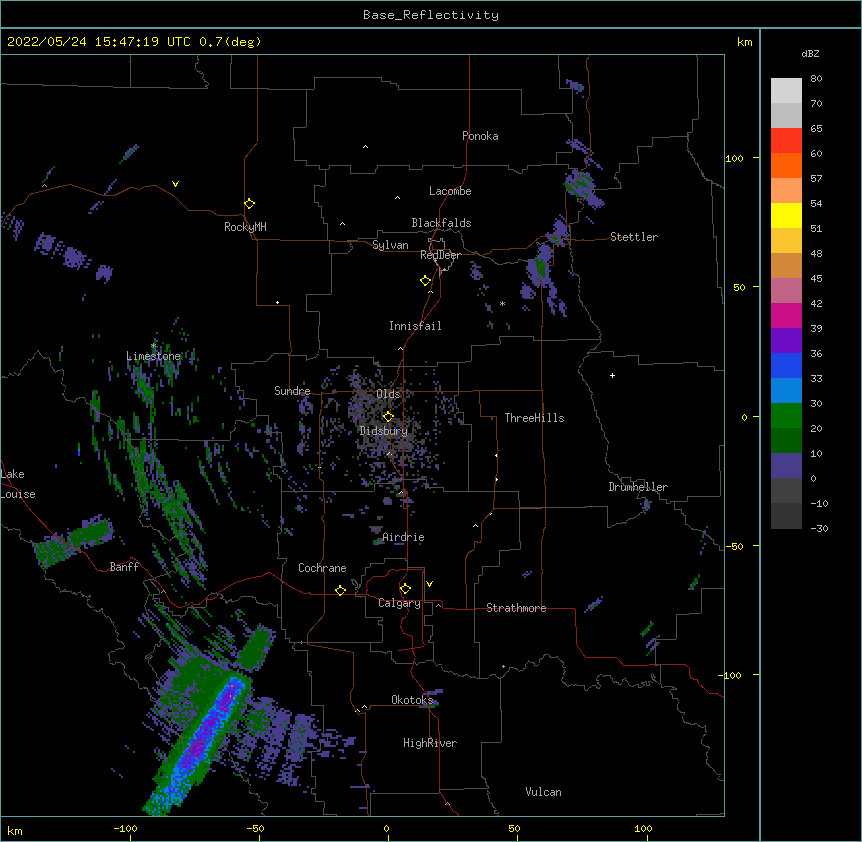Click the Sylvan label
The image size is (862, 842).
pyautogui.click(x=390, y=245)
